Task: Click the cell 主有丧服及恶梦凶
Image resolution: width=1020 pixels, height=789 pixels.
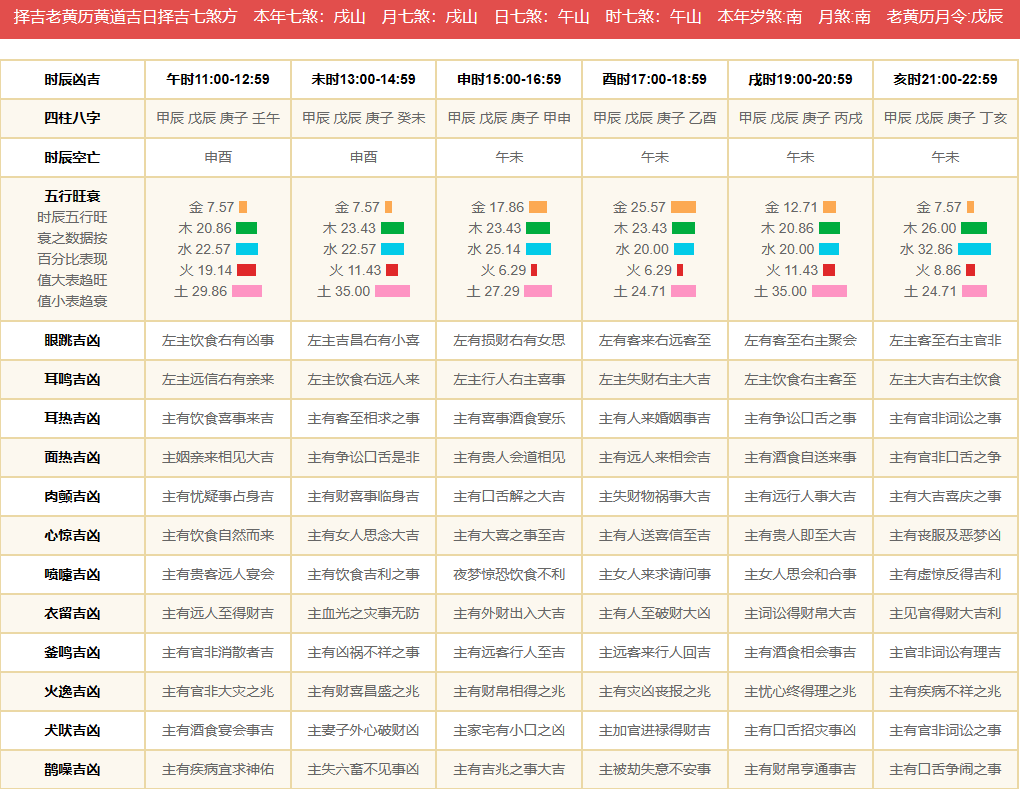Action: pos(945,535)
